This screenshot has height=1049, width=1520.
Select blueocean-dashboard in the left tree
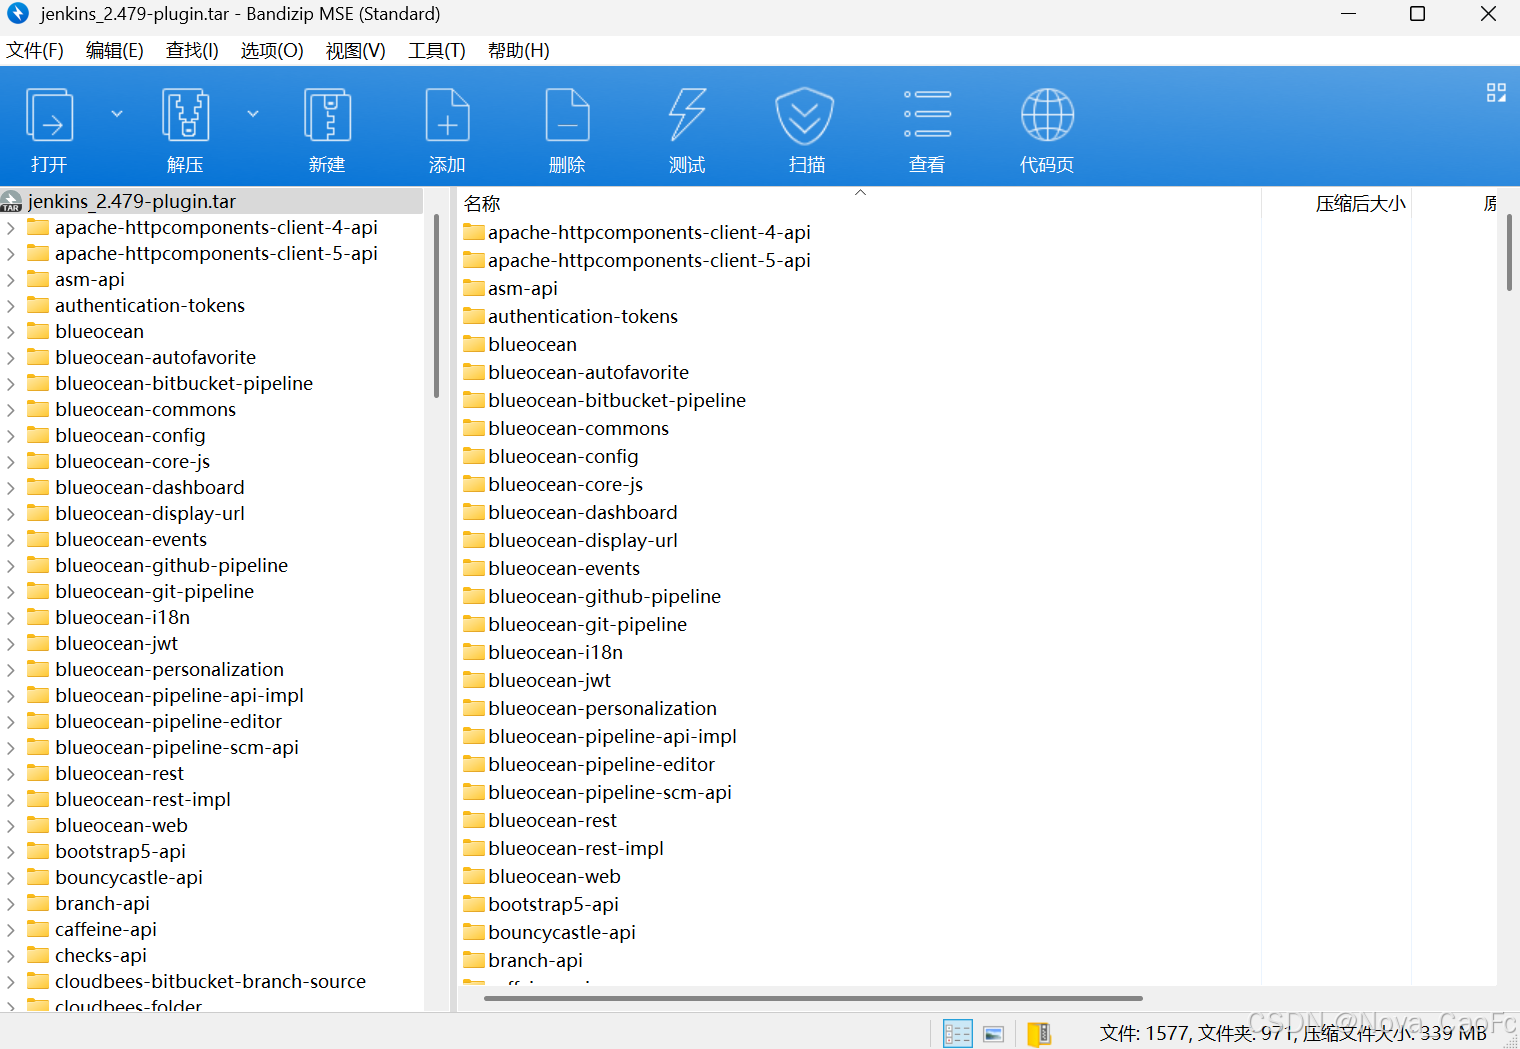150,488
